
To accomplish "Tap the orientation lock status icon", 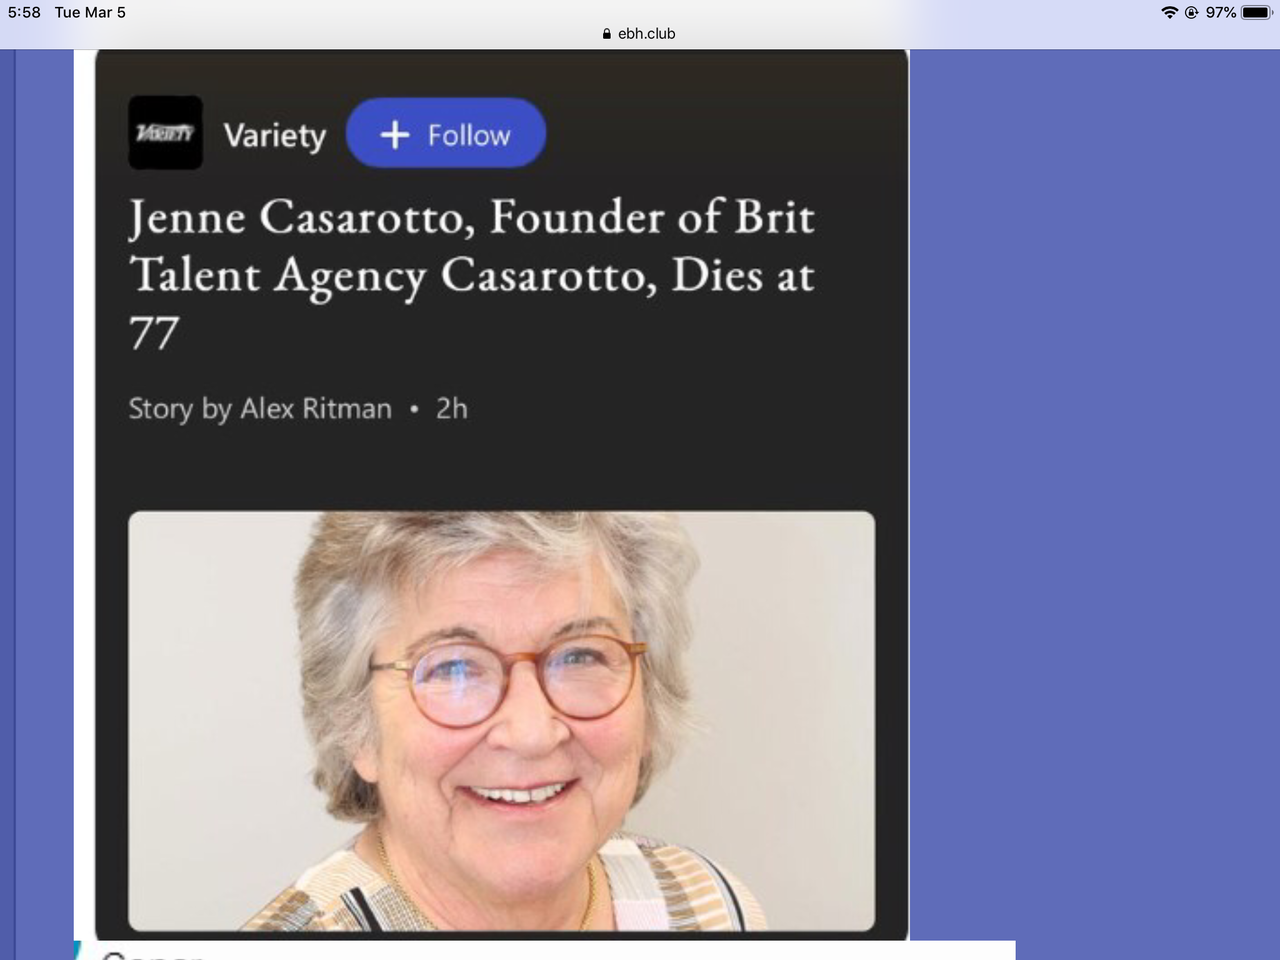I will coord(1192,12).
